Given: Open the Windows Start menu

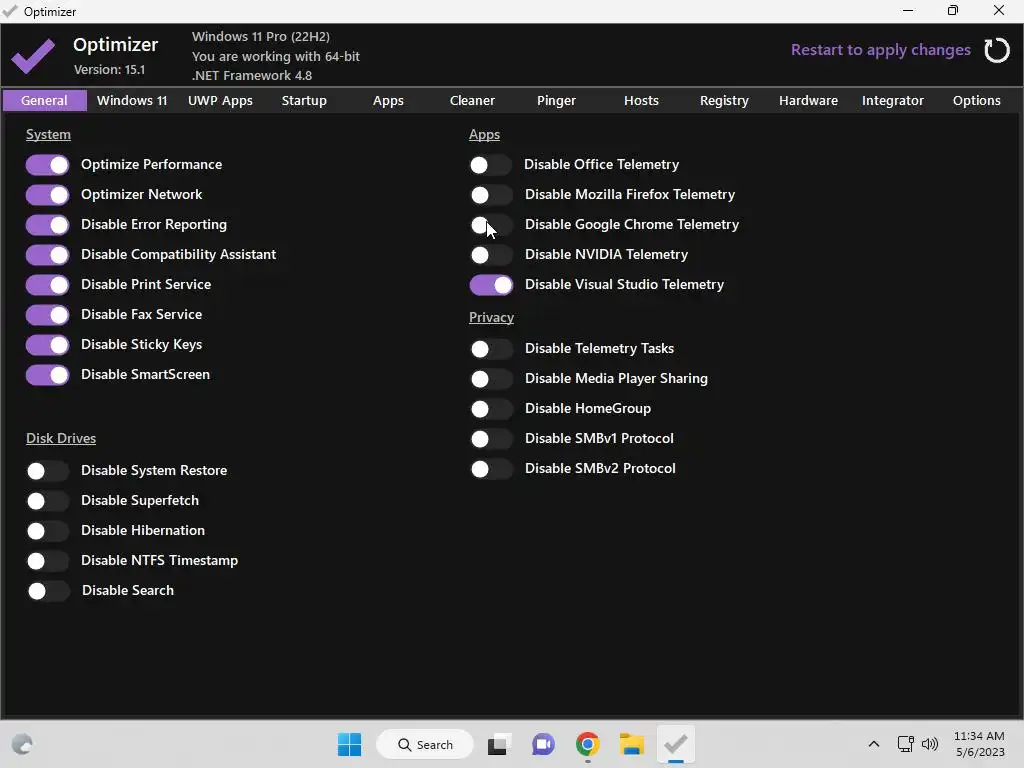Looking at the screenshot, I should [349, 744].
